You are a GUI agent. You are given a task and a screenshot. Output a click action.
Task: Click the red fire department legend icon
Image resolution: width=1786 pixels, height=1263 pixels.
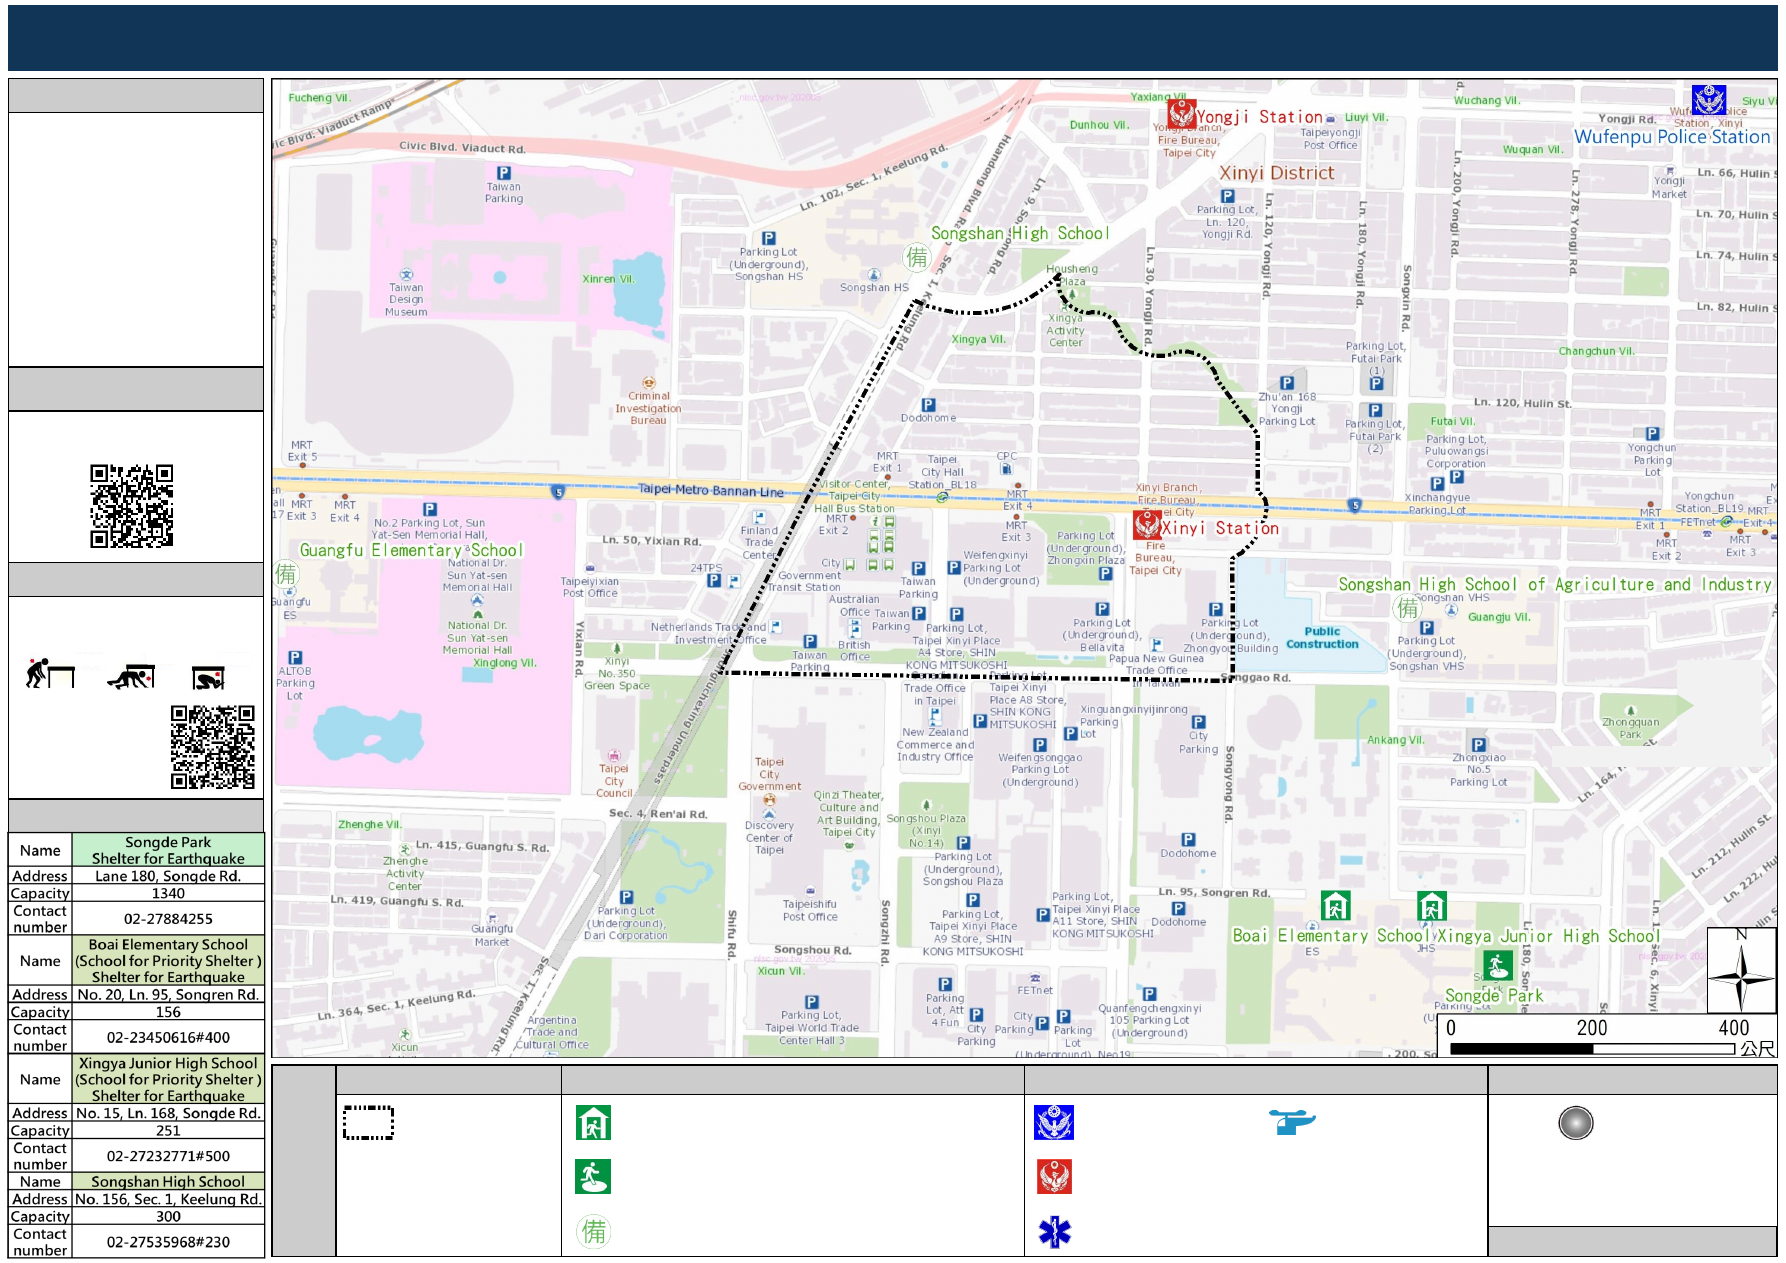click(1055, 1177)
